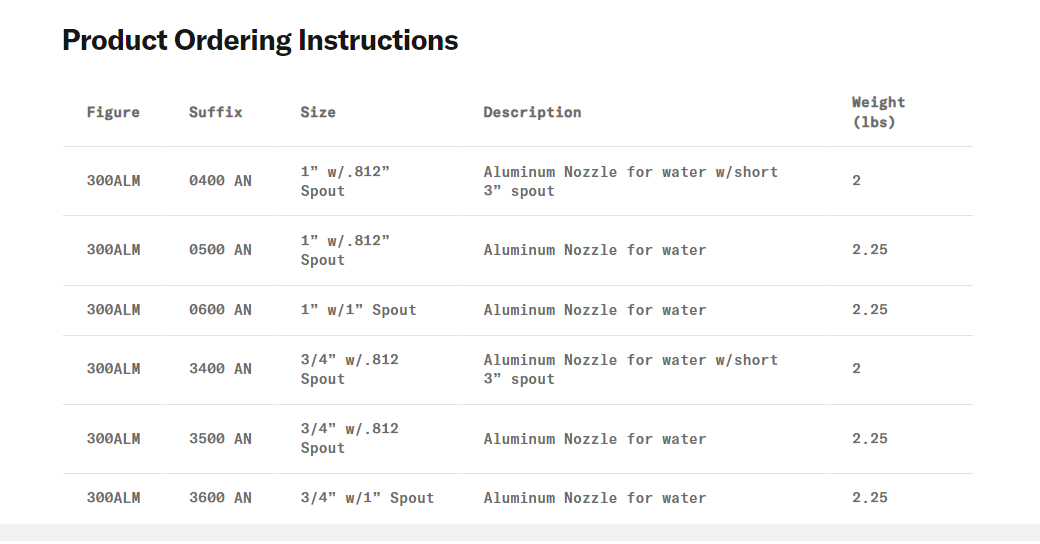The image size is (1040, 544).
Task: Click the description in the 0400 AN row
Action: point(630,181)
